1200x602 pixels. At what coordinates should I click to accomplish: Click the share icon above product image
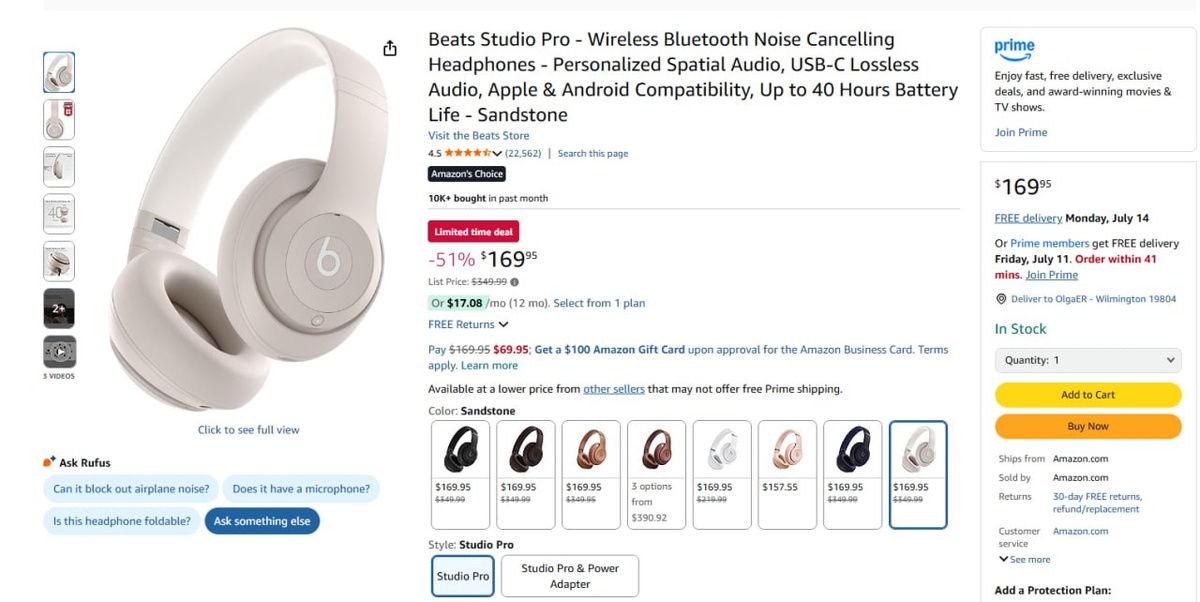click(390, 49)
